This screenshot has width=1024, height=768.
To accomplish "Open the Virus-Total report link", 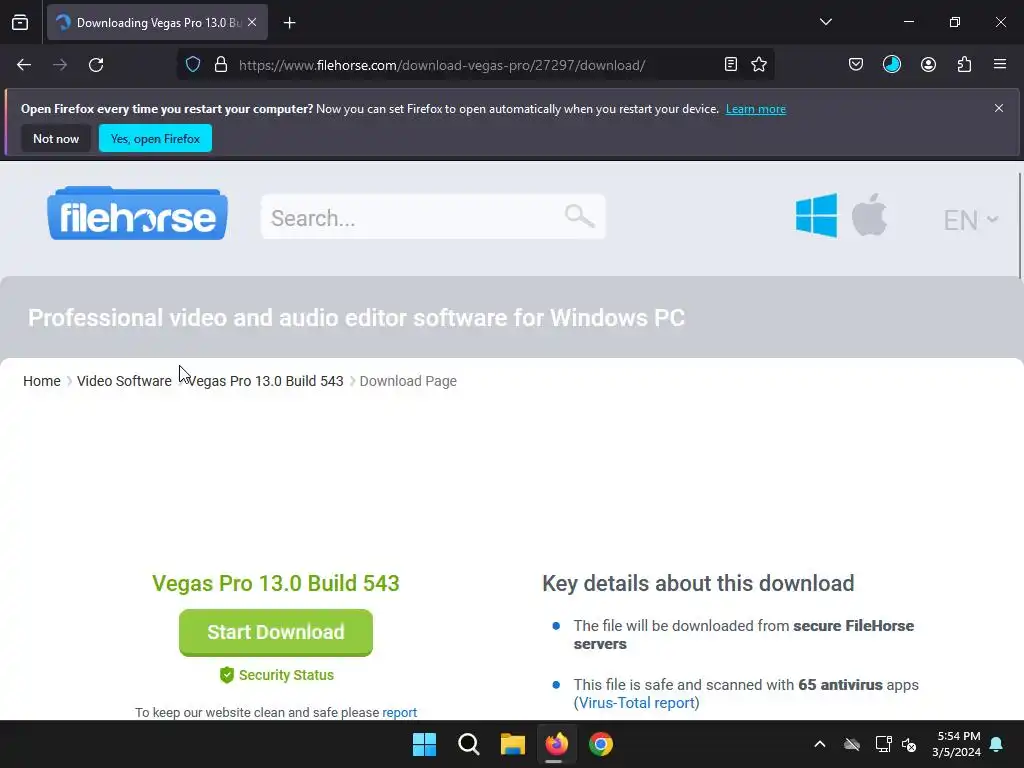I will tap(637, 703).
